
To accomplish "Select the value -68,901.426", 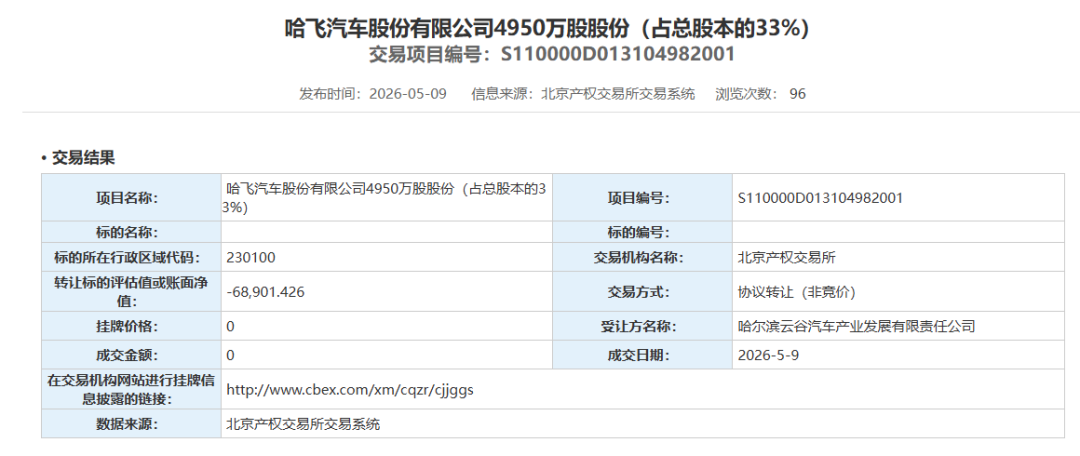I will [265, 292].
